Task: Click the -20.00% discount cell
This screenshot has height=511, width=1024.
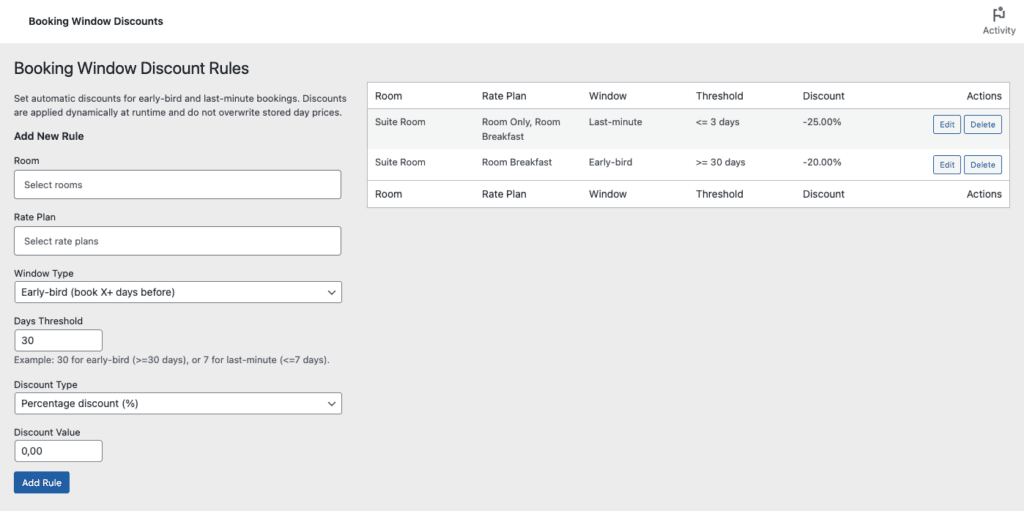Action: click(x=822, y=162)
